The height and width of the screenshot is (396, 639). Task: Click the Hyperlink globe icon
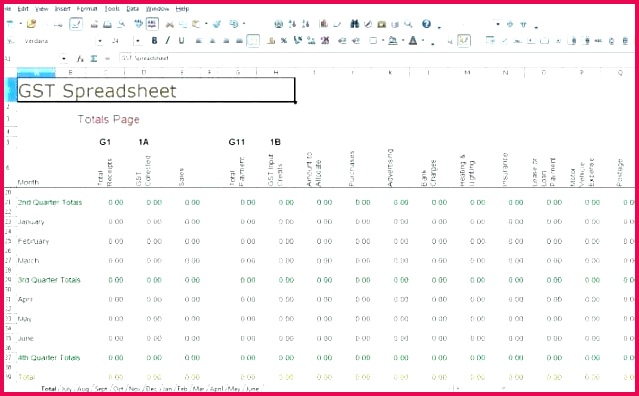[x=278, y=24]
